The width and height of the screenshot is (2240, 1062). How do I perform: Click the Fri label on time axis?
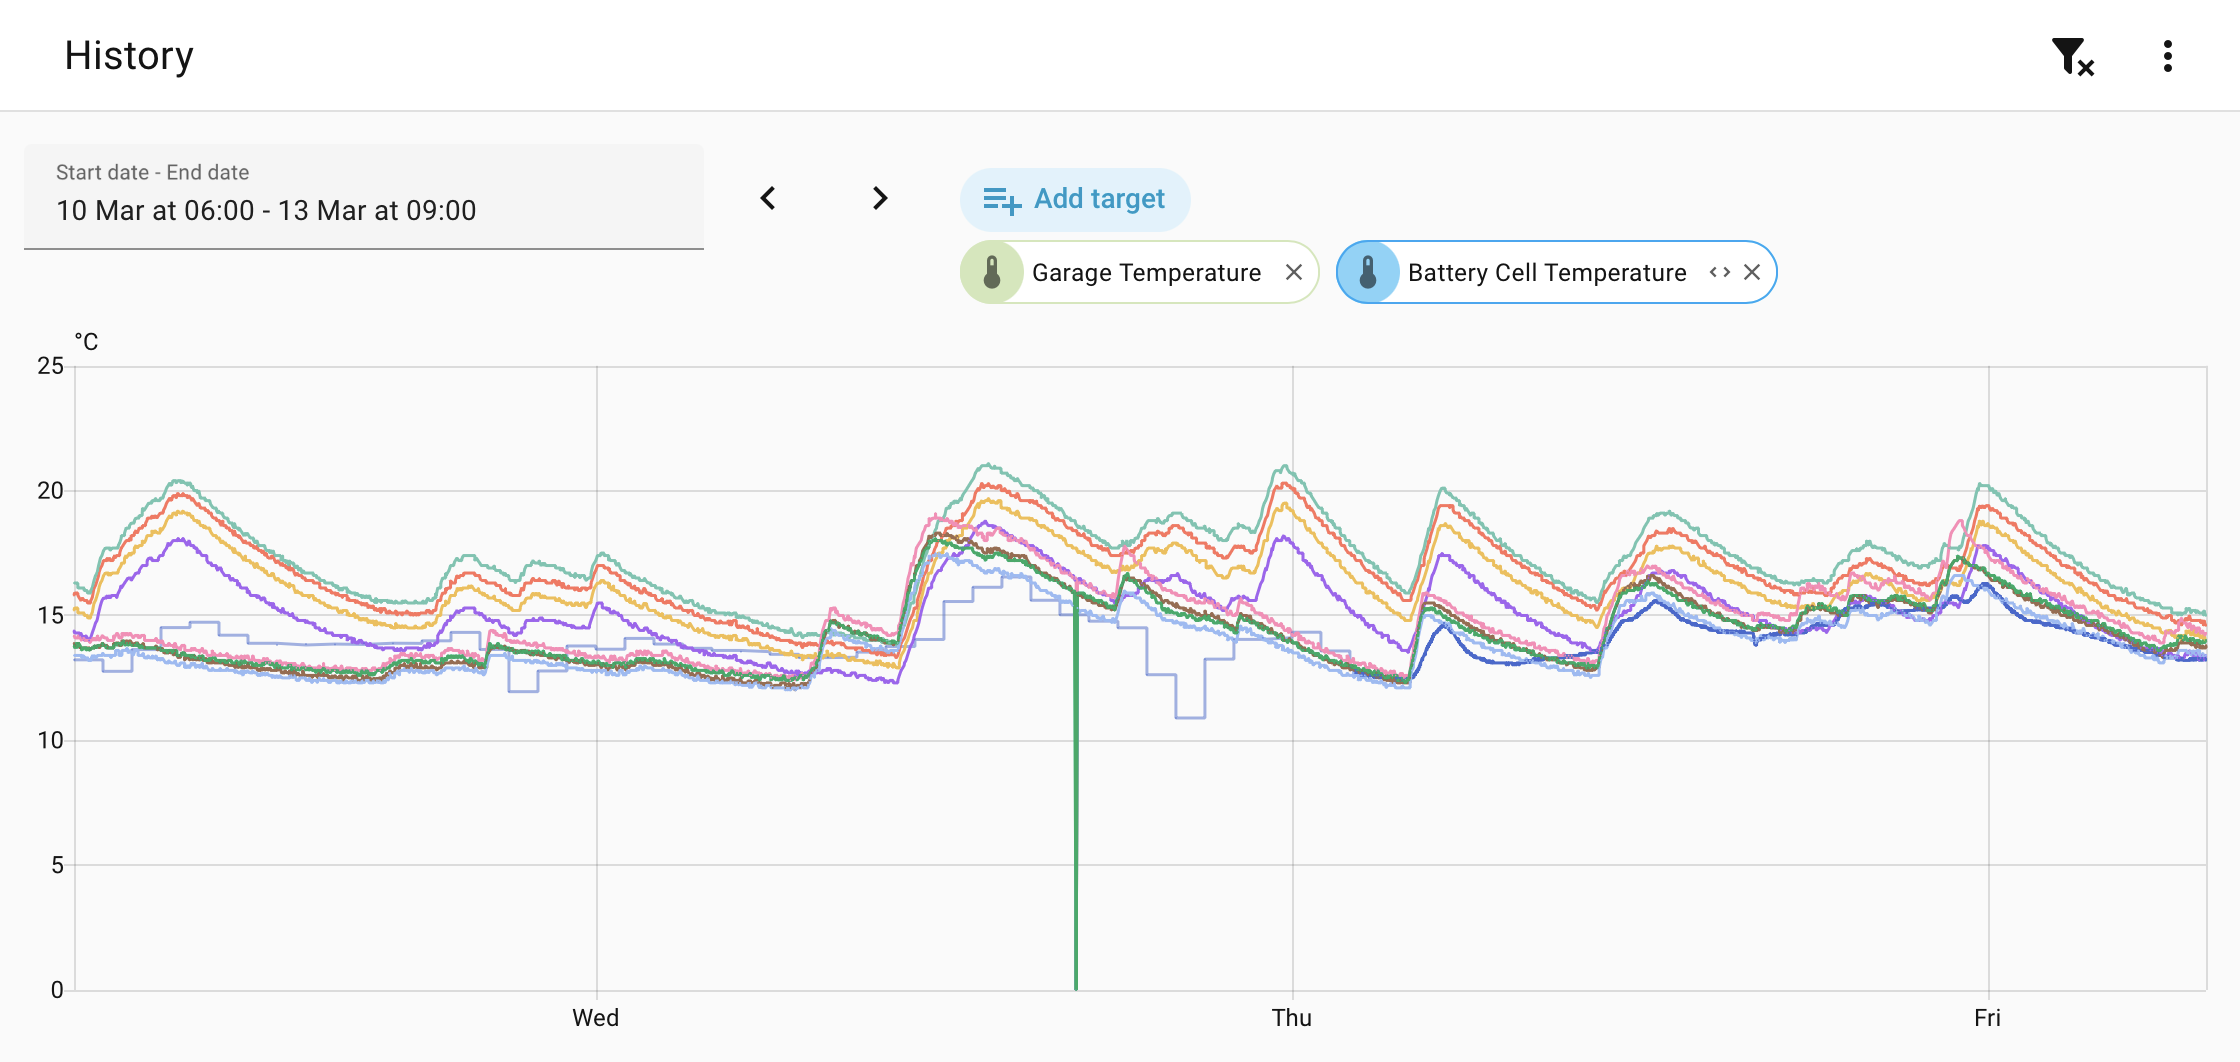pyautogui.click(x=1987, y=1018)
